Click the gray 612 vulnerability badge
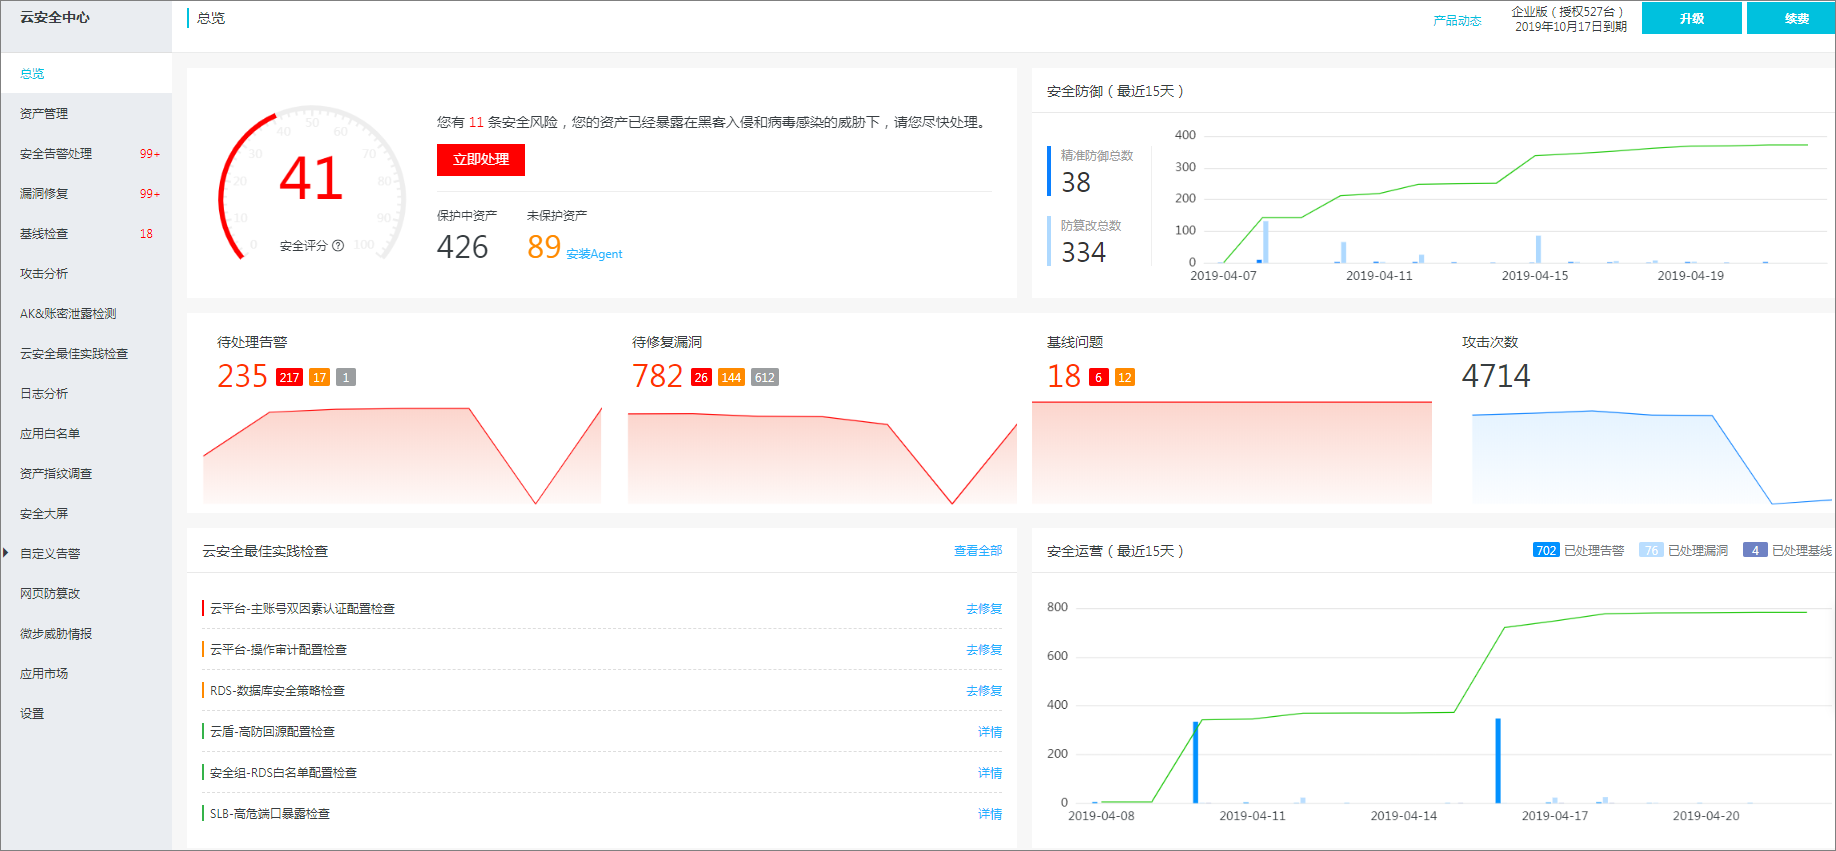 [765, 377]
